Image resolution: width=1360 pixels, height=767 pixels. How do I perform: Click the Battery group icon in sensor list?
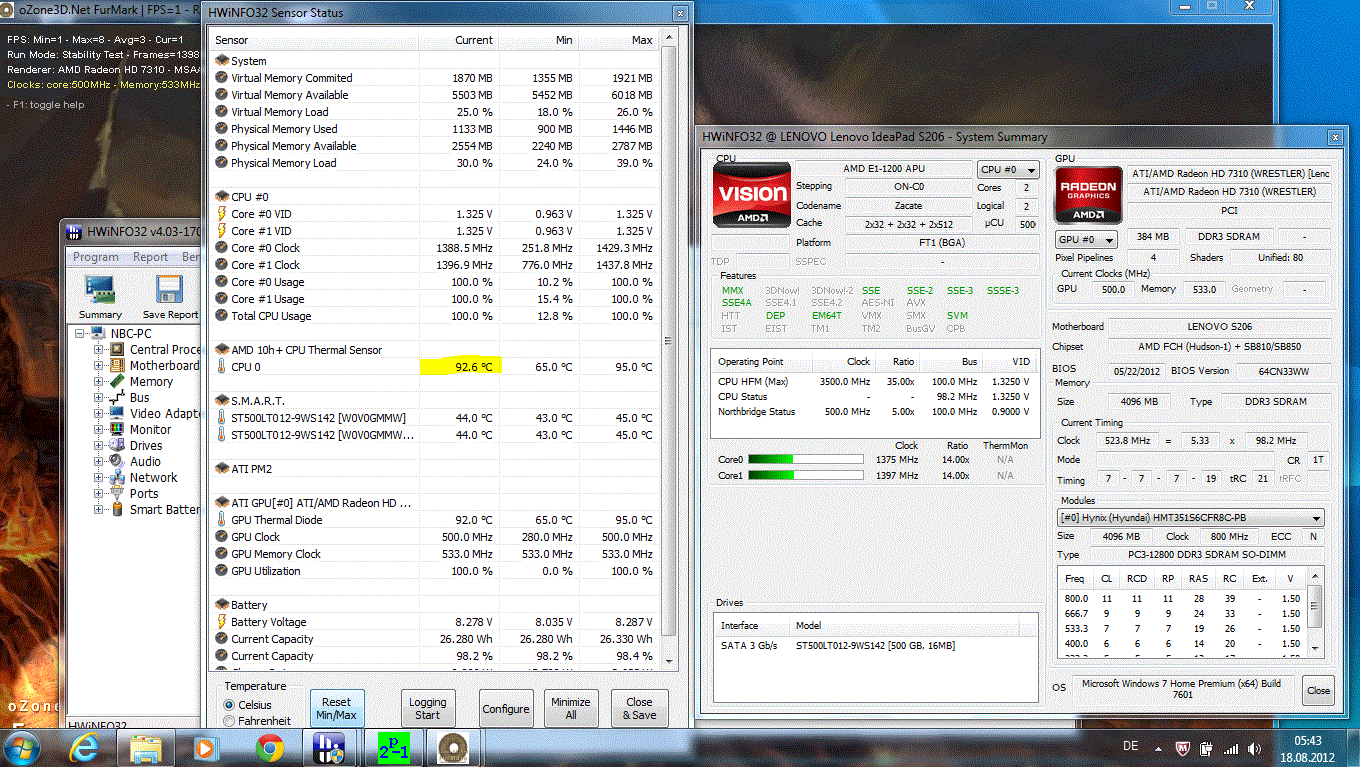[x=222, y=605]
